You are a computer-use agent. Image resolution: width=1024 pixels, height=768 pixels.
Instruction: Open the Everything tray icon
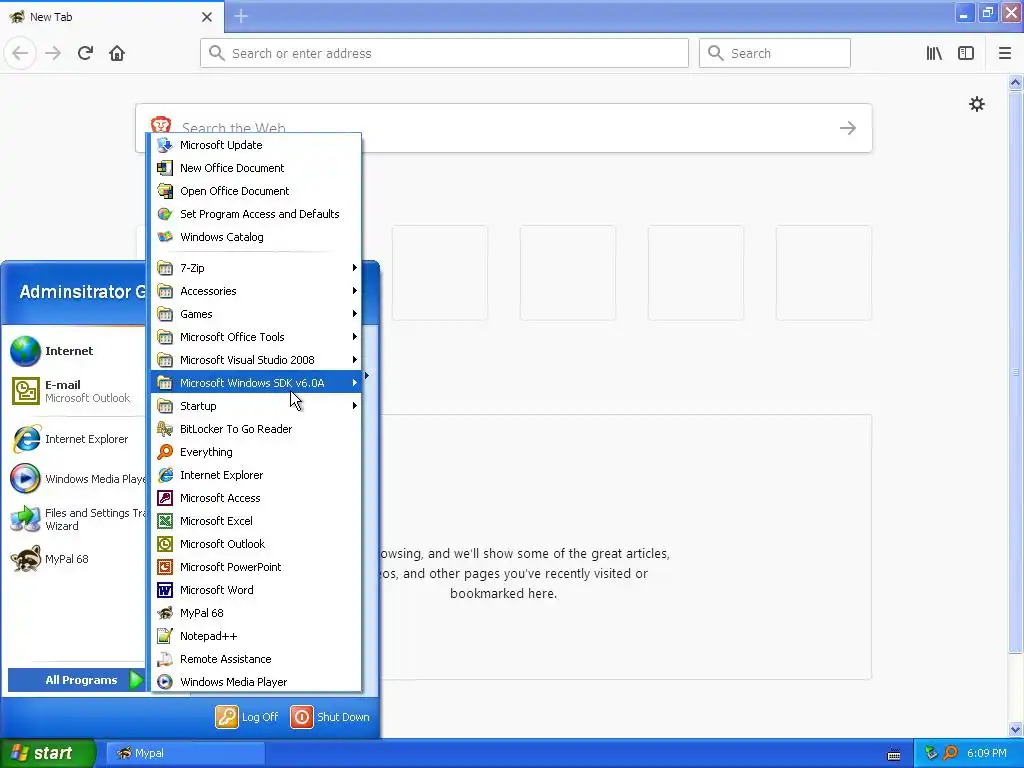point(950,753)
